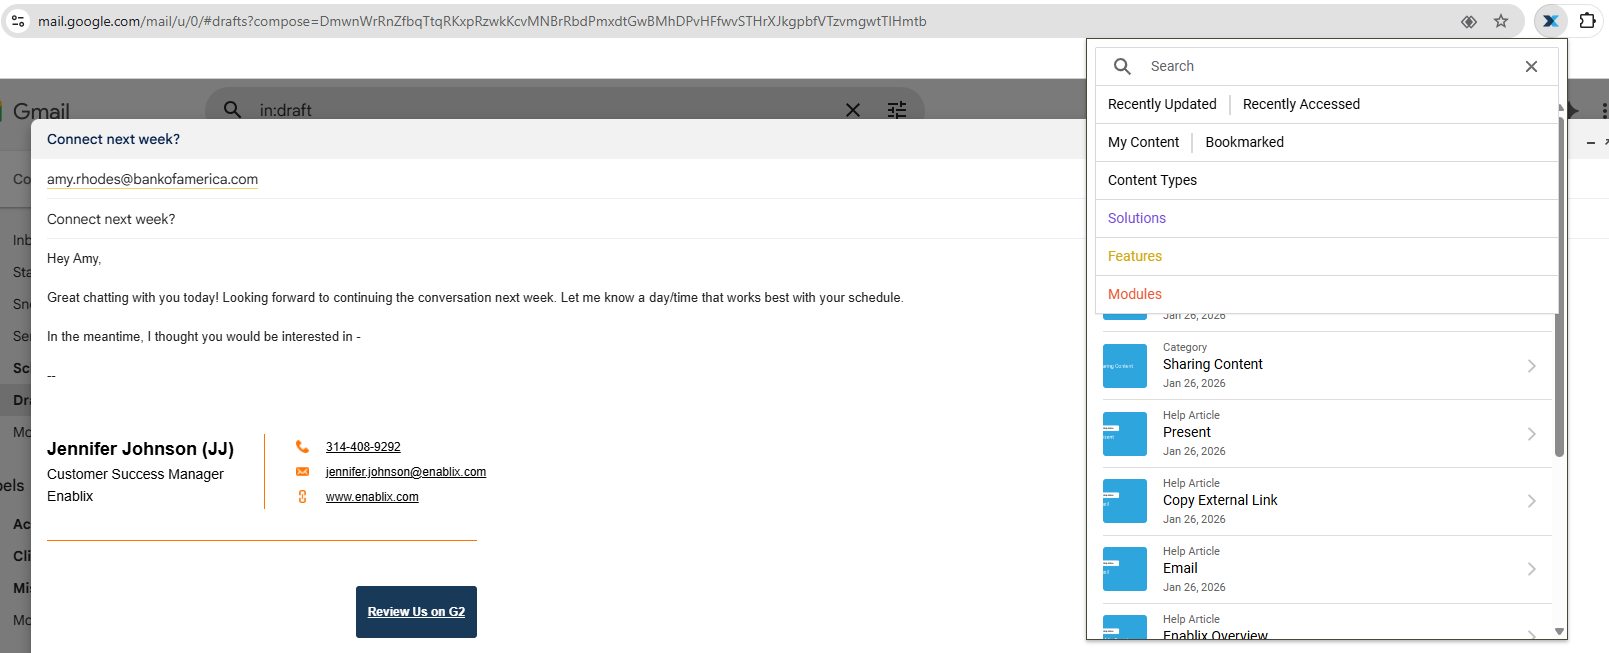The width and height of the screenshot is (1609, 653).
Task: Click the In the meantime sentence
Action: [x=204, y=336]
